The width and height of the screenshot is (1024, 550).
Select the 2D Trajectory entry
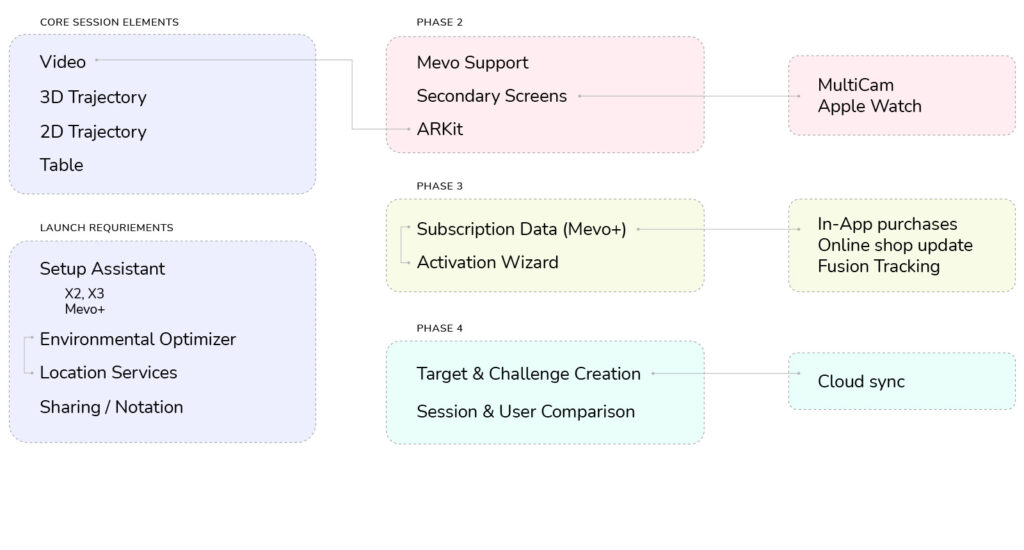click(93, 131)
